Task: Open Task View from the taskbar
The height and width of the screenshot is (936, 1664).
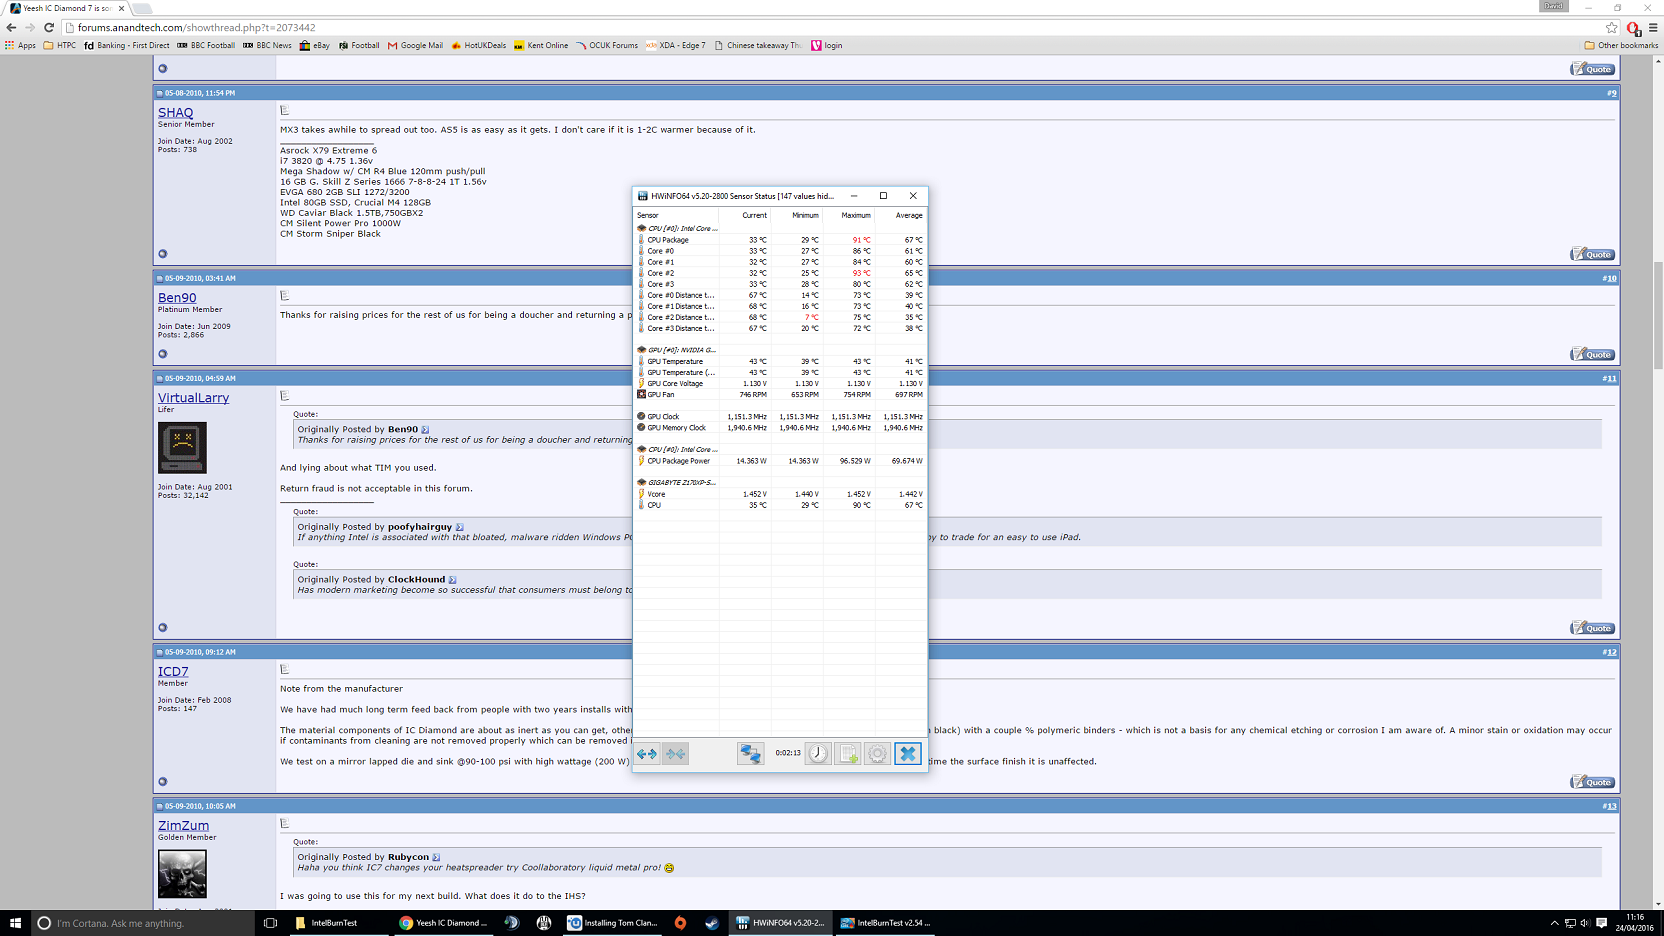Action: 270,923
